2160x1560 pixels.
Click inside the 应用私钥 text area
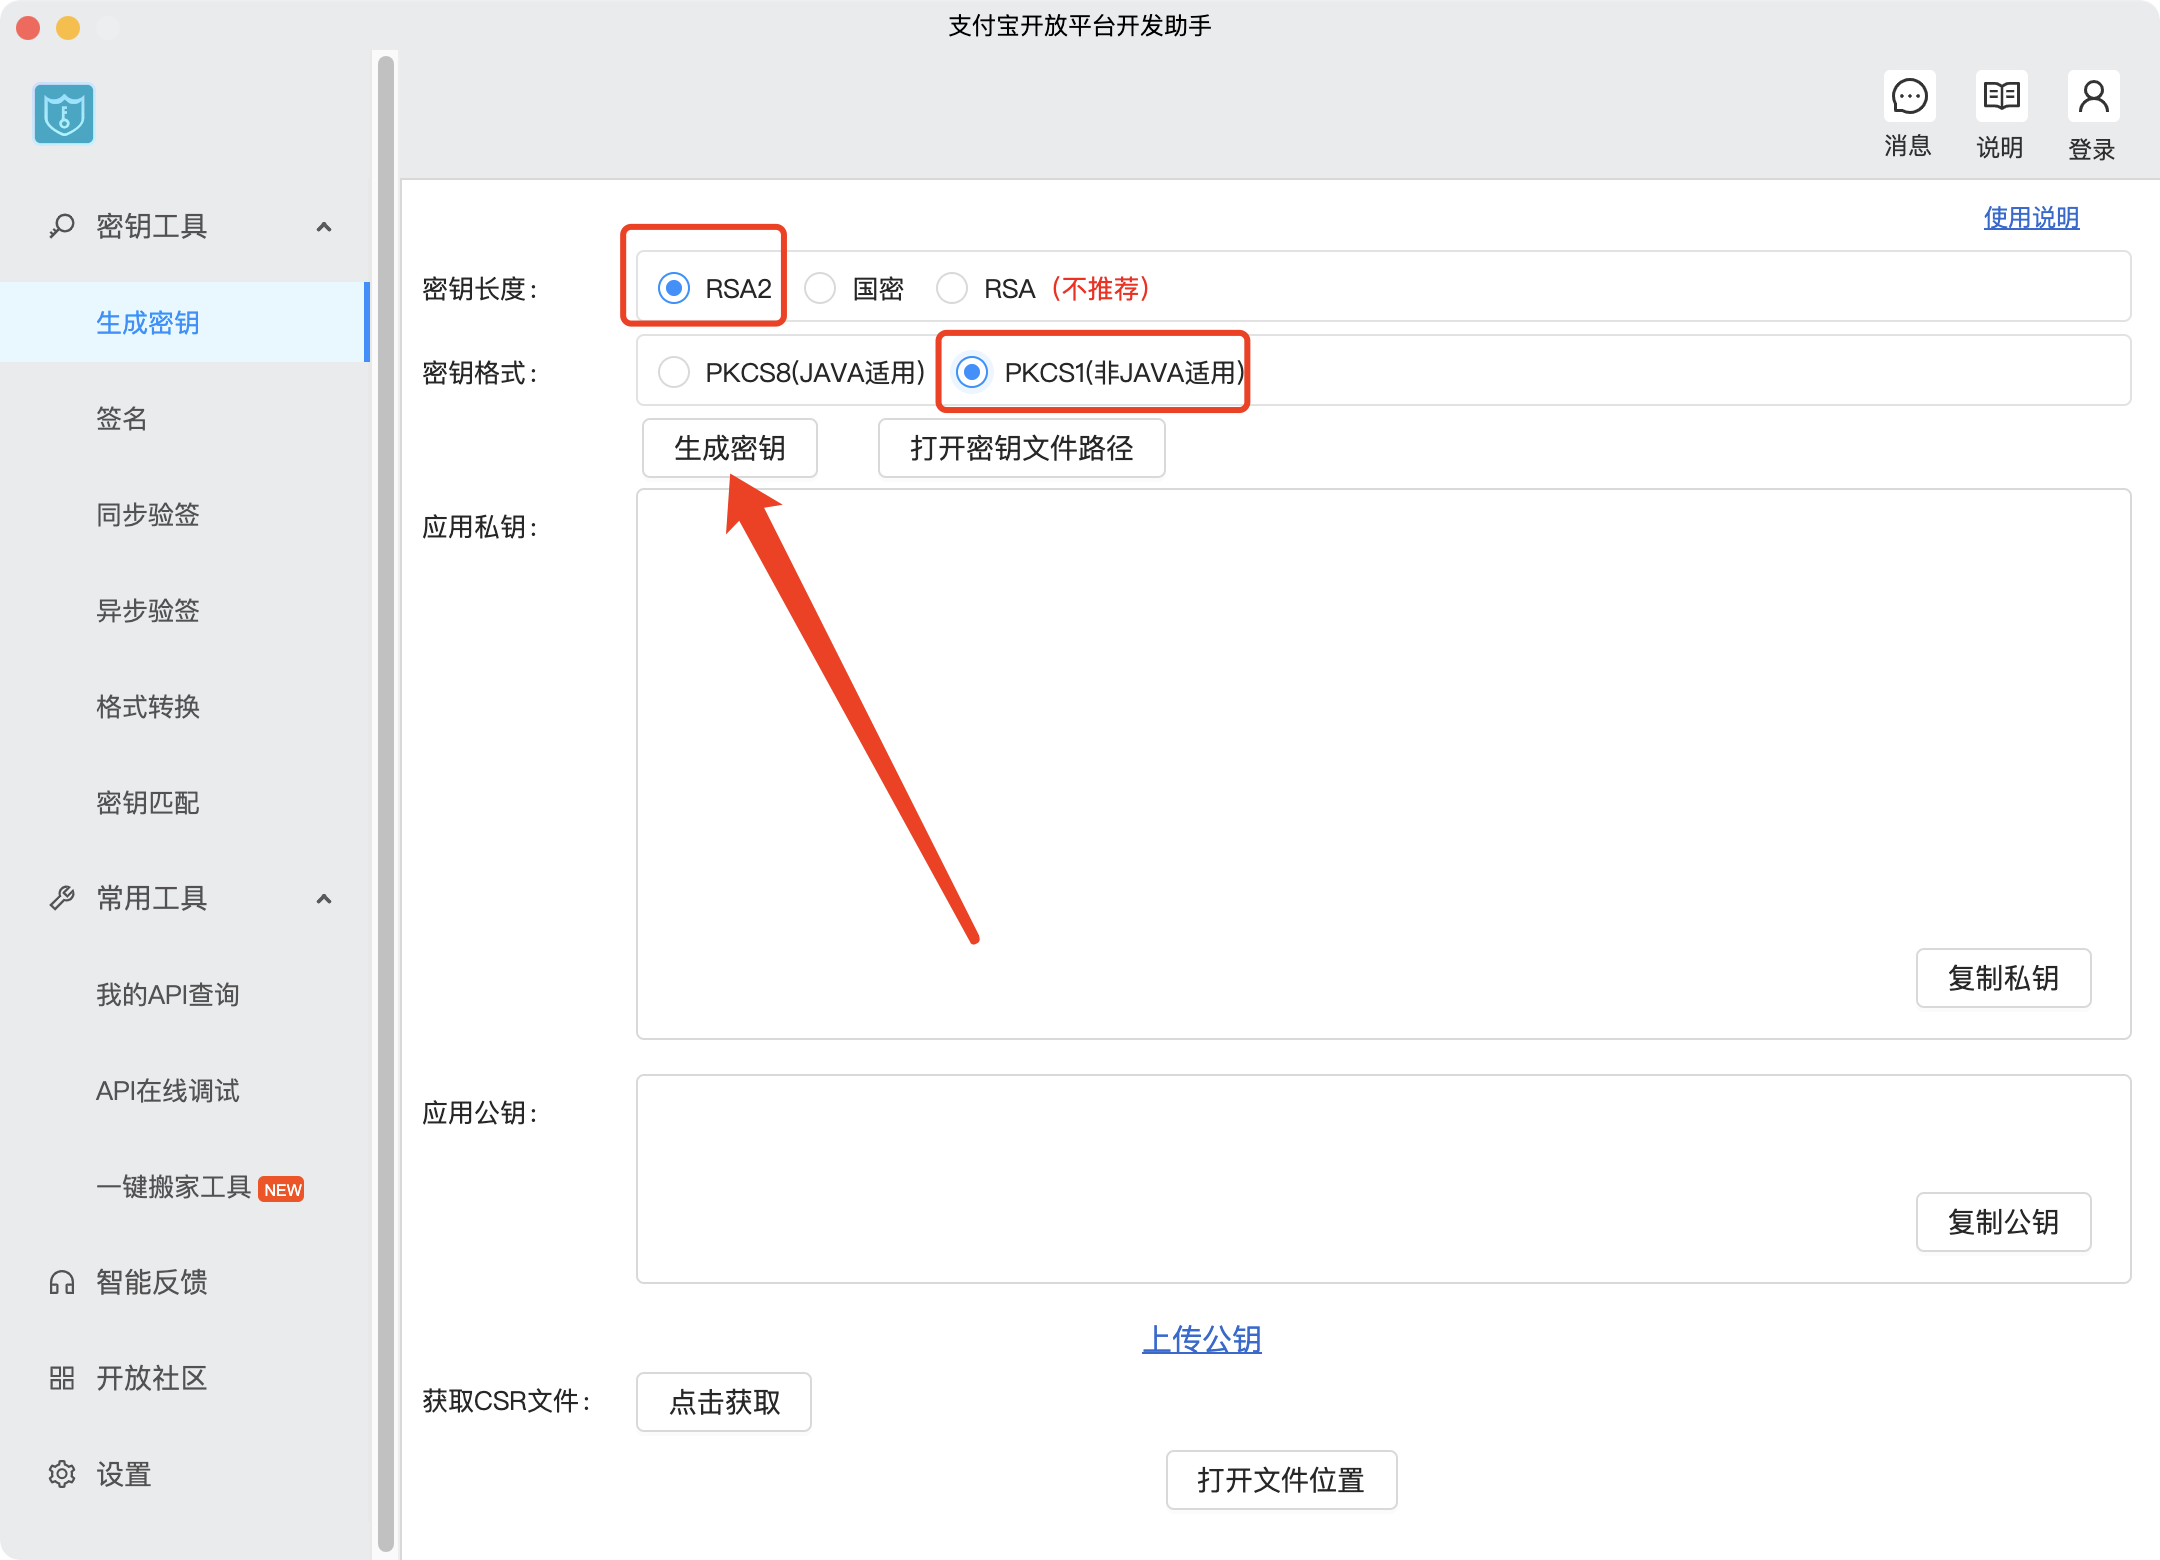[x=1383, y=764]
